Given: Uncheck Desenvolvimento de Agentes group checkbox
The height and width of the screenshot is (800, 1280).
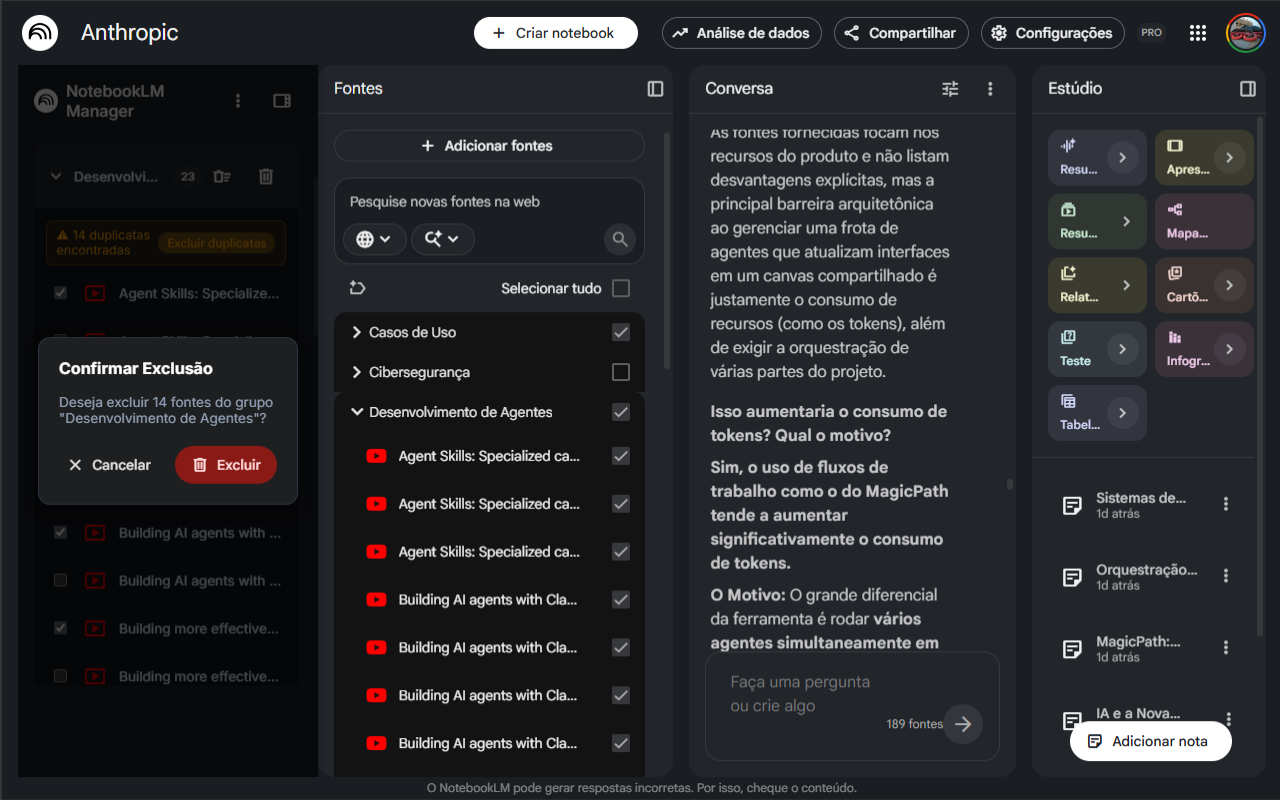Looking at the screenshot, I should coord(621,412).
